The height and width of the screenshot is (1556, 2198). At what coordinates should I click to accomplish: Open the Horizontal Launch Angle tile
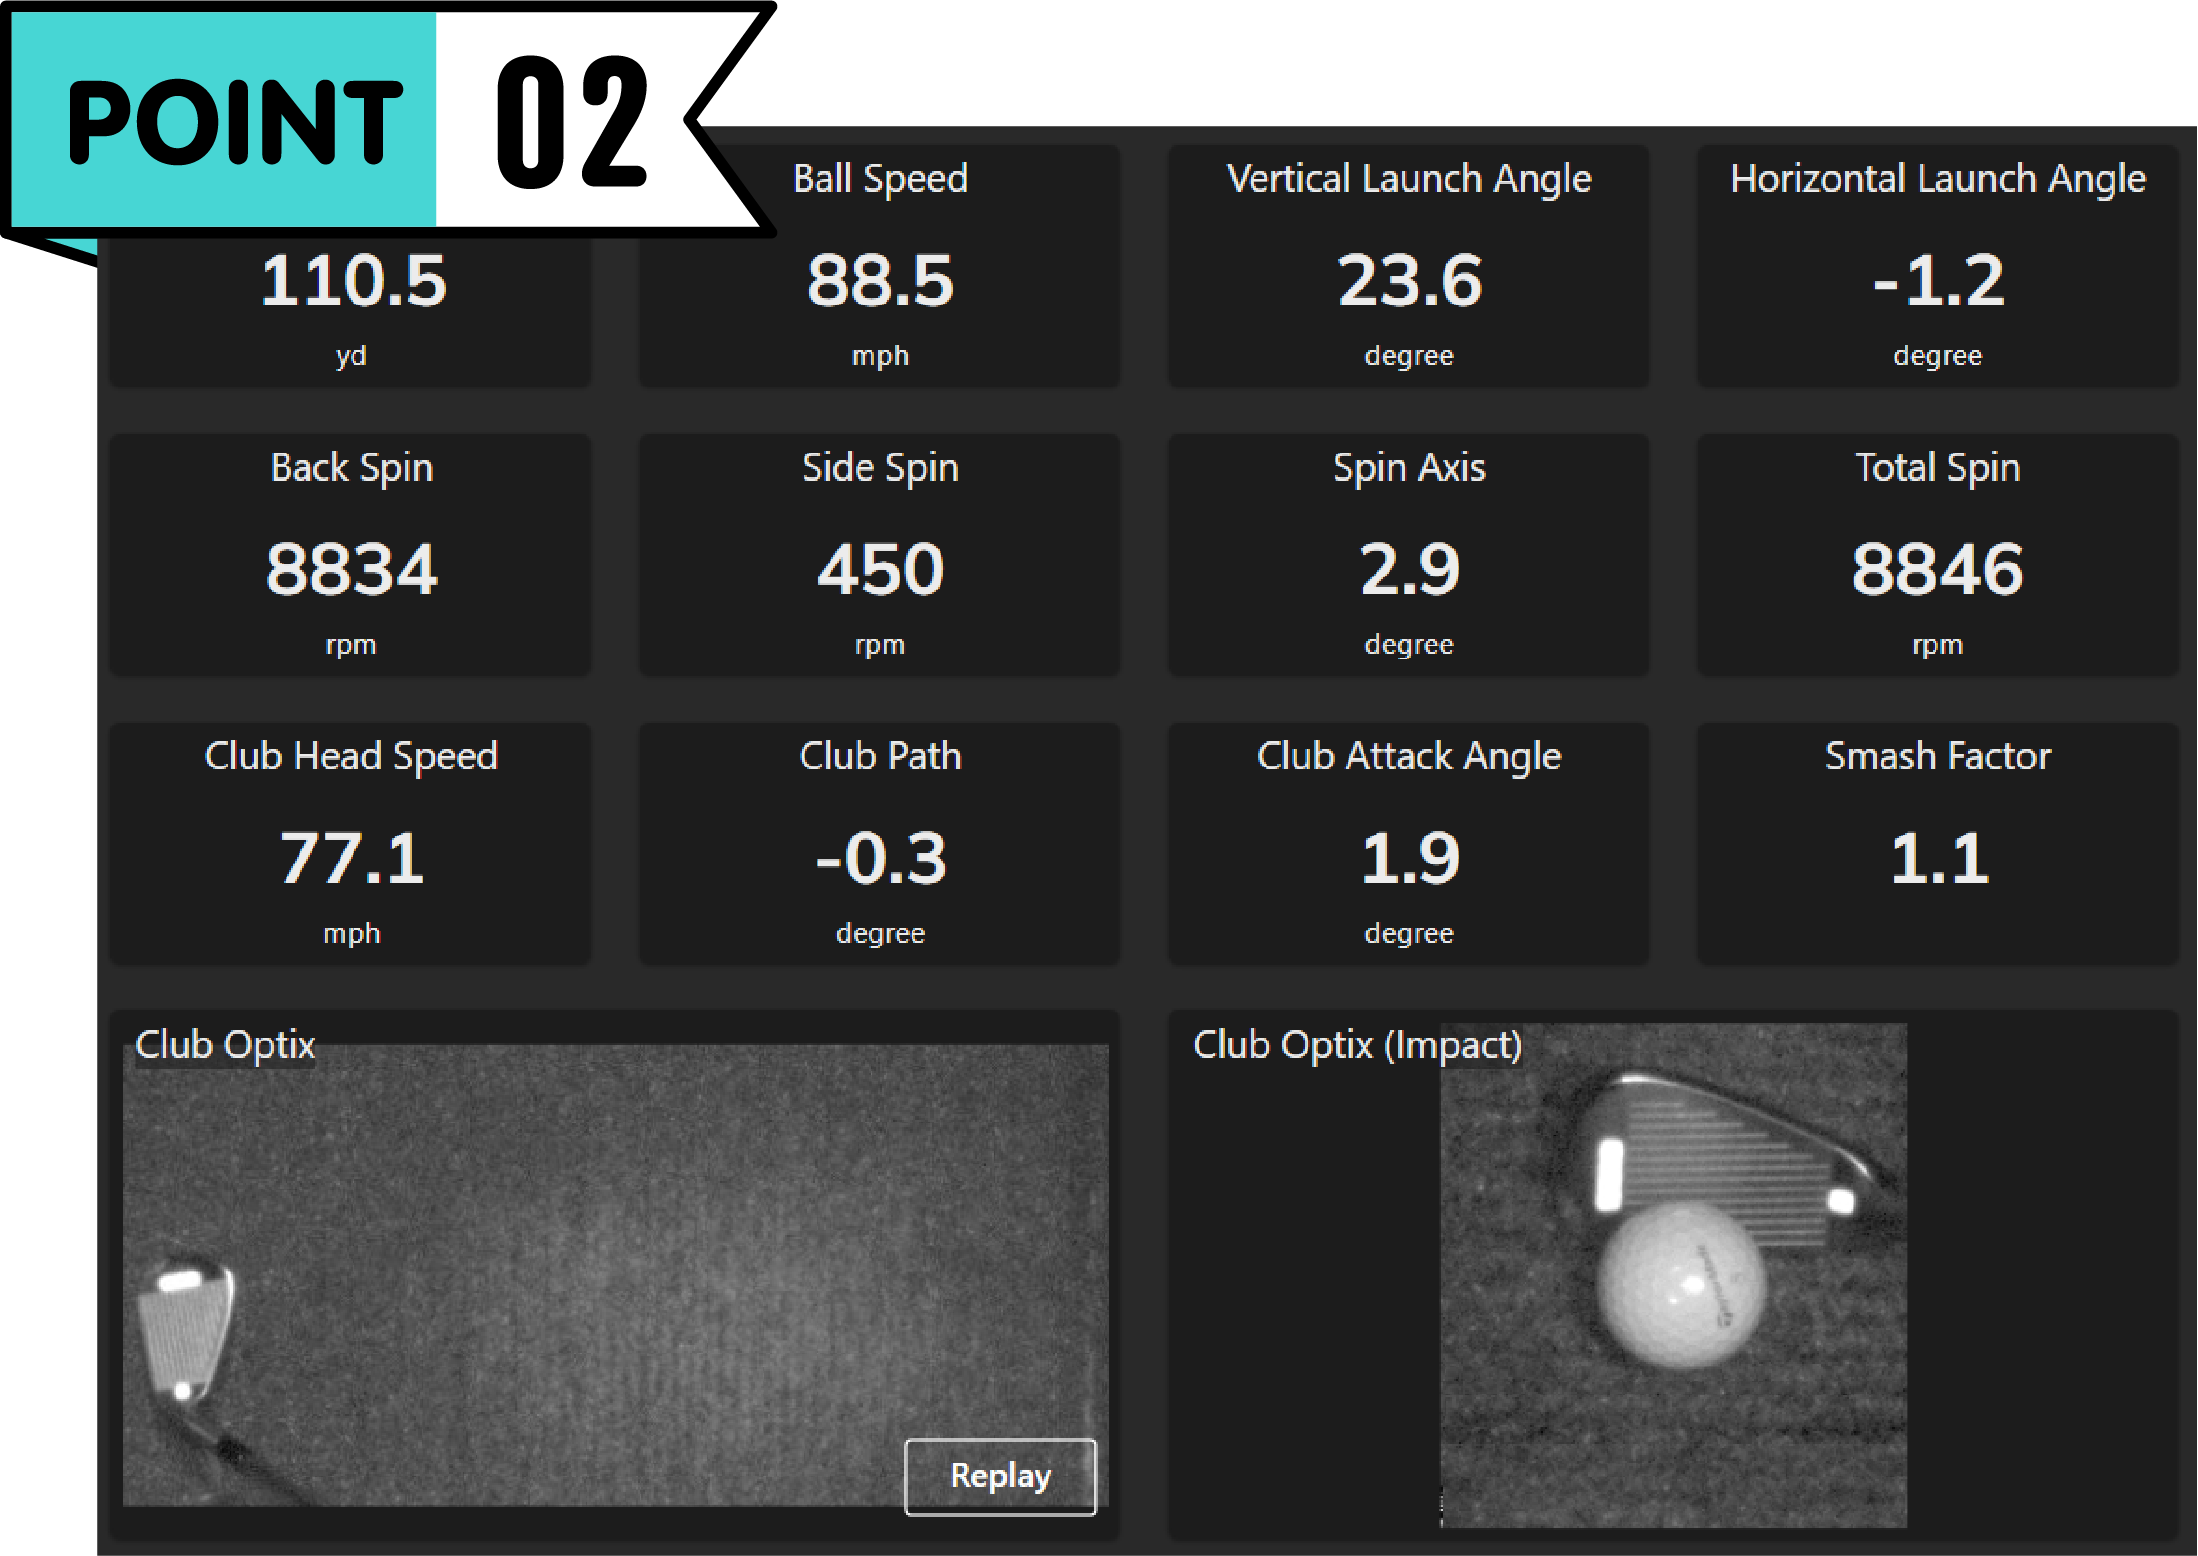(x=1937, y=268)
